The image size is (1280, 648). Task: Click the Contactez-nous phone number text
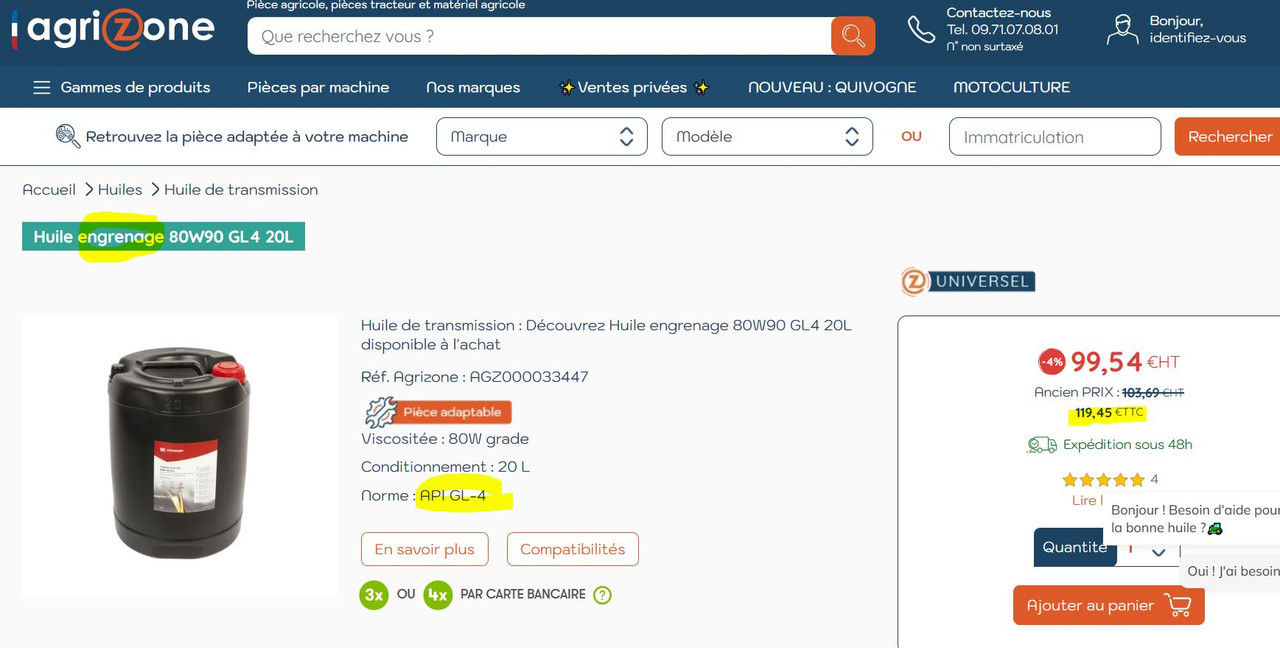(x=1002, y=29)
